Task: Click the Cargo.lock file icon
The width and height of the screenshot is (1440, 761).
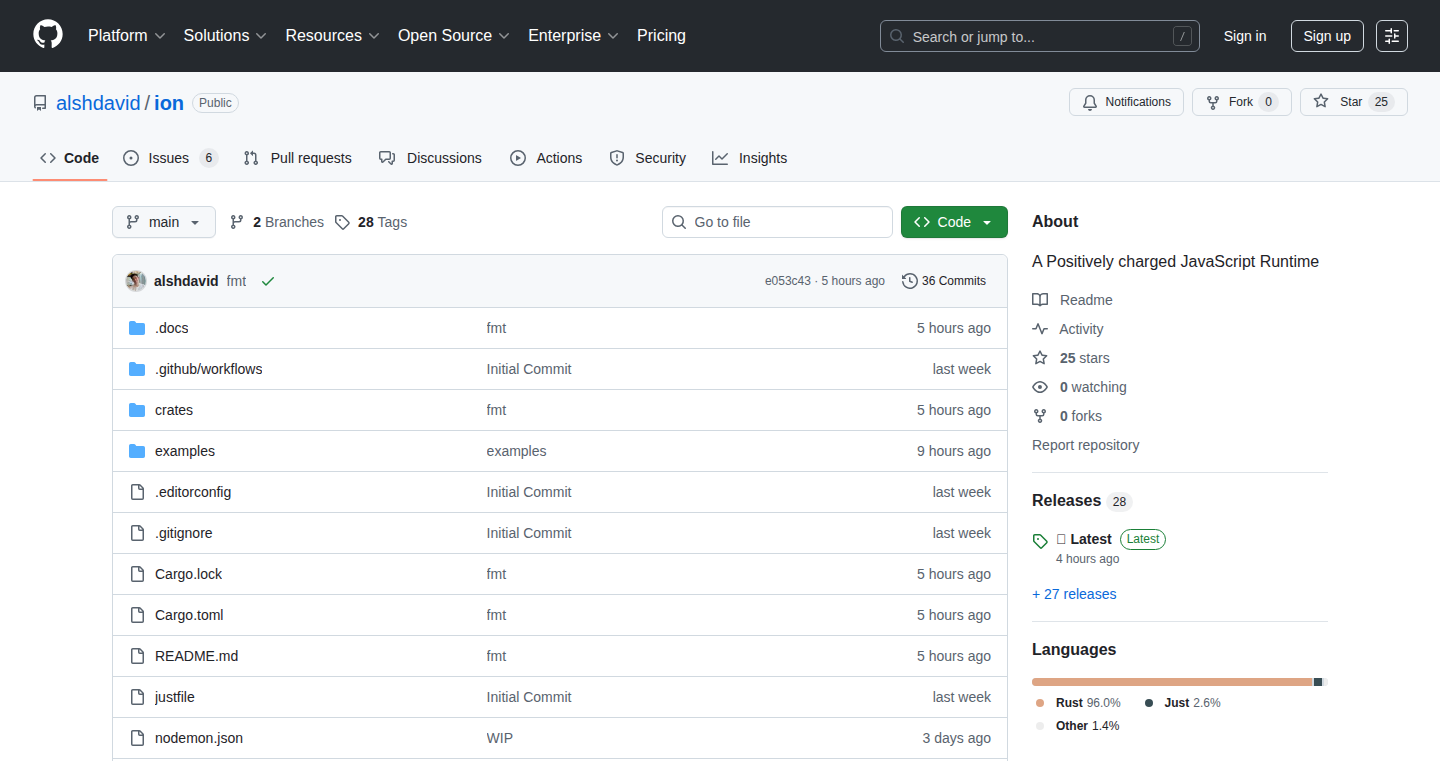Action: pos(137,574)
